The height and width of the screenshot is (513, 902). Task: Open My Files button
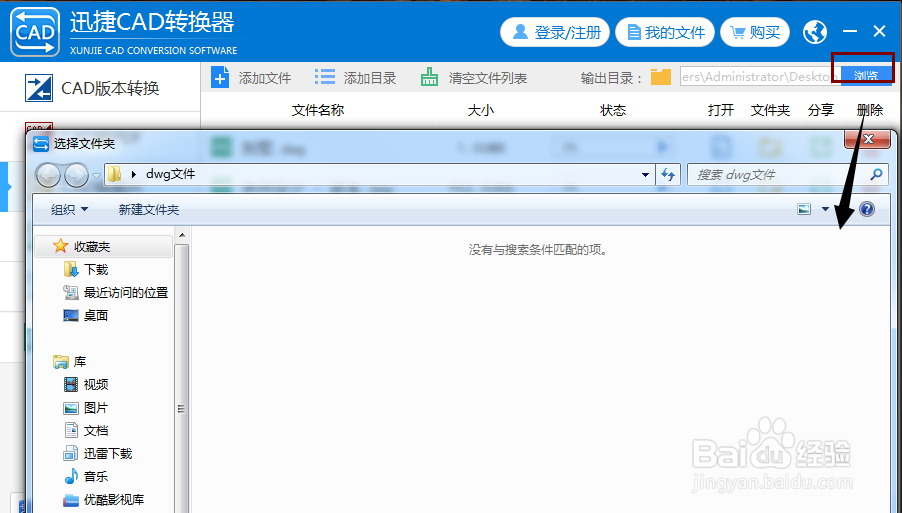pyautogui.click(x=665, y=32)
